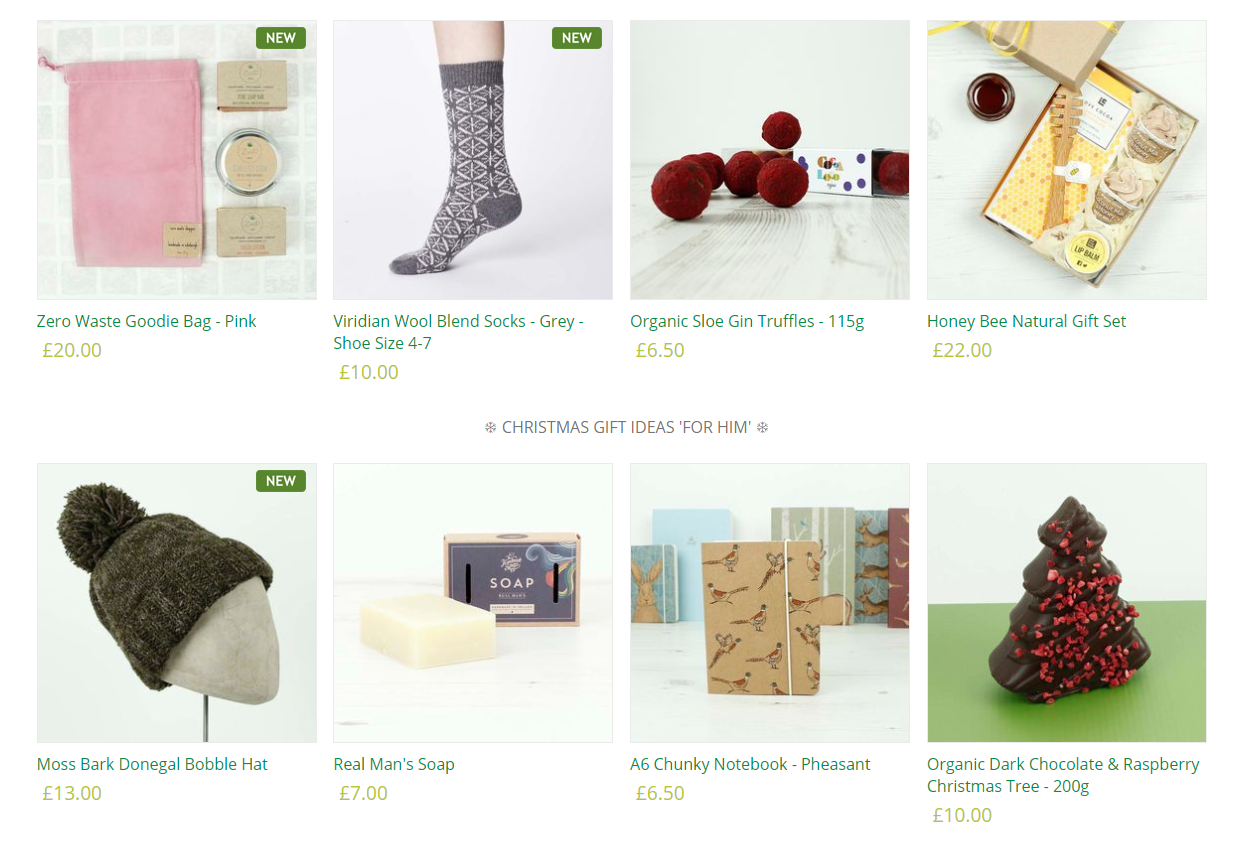View the chocolate raspberry Christmas tree photo

tap(1067, 603)
